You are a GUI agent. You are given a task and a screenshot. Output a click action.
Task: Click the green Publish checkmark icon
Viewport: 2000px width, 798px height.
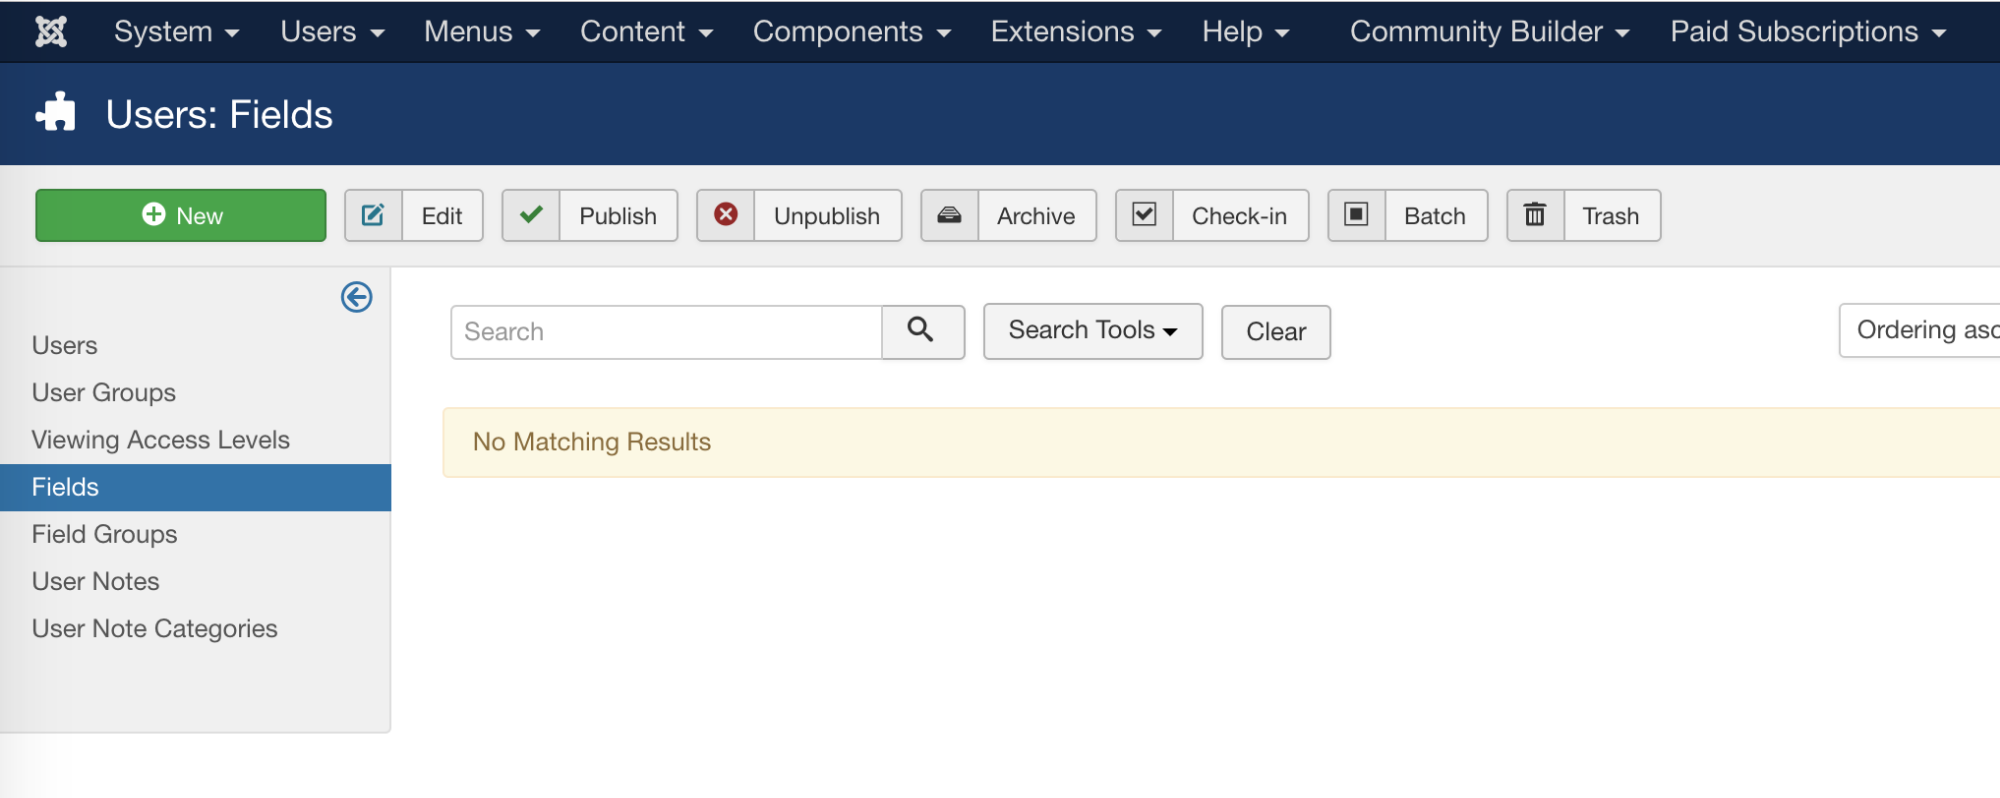pyautogui.click(x=531, y=214)
